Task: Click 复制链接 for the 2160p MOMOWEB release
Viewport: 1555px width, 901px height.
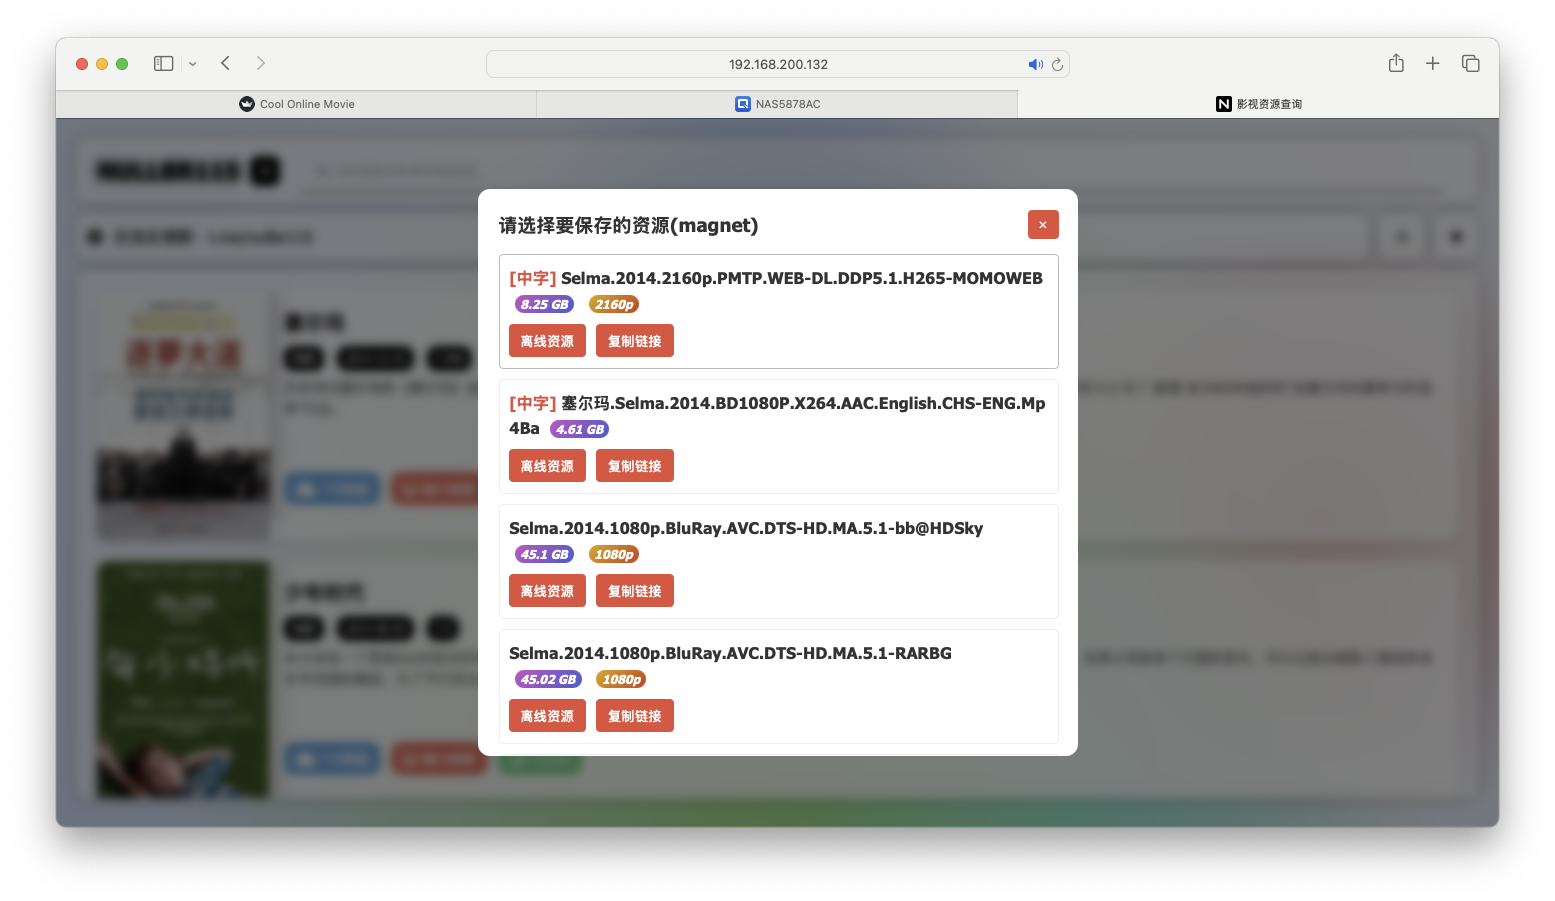Action: pos(634,340)
